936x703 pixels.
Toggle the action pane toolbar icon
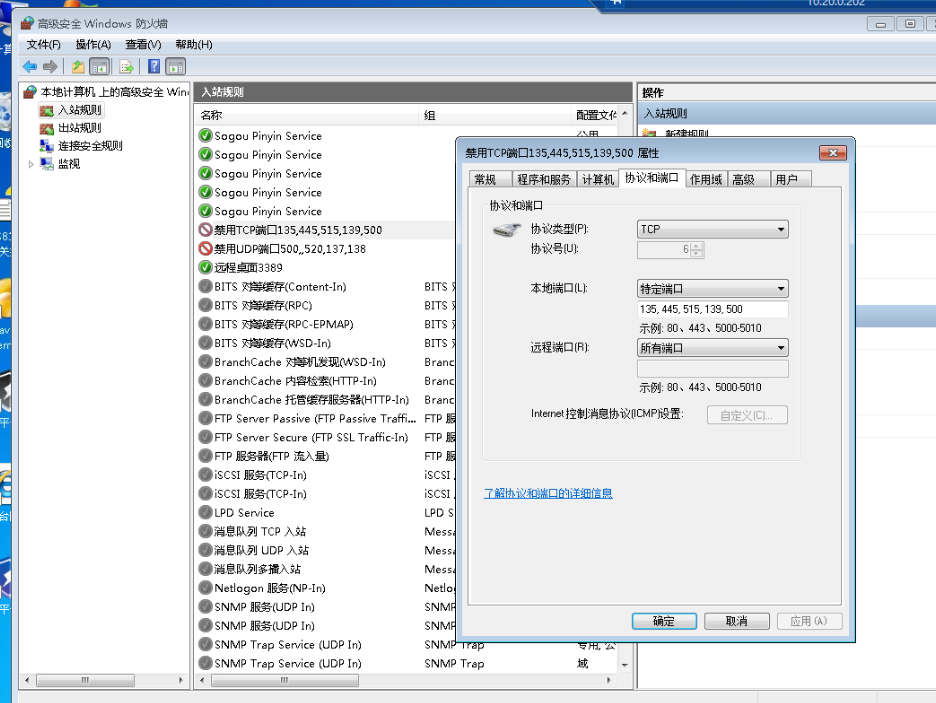pyautogui.click(x=176, y=67)
